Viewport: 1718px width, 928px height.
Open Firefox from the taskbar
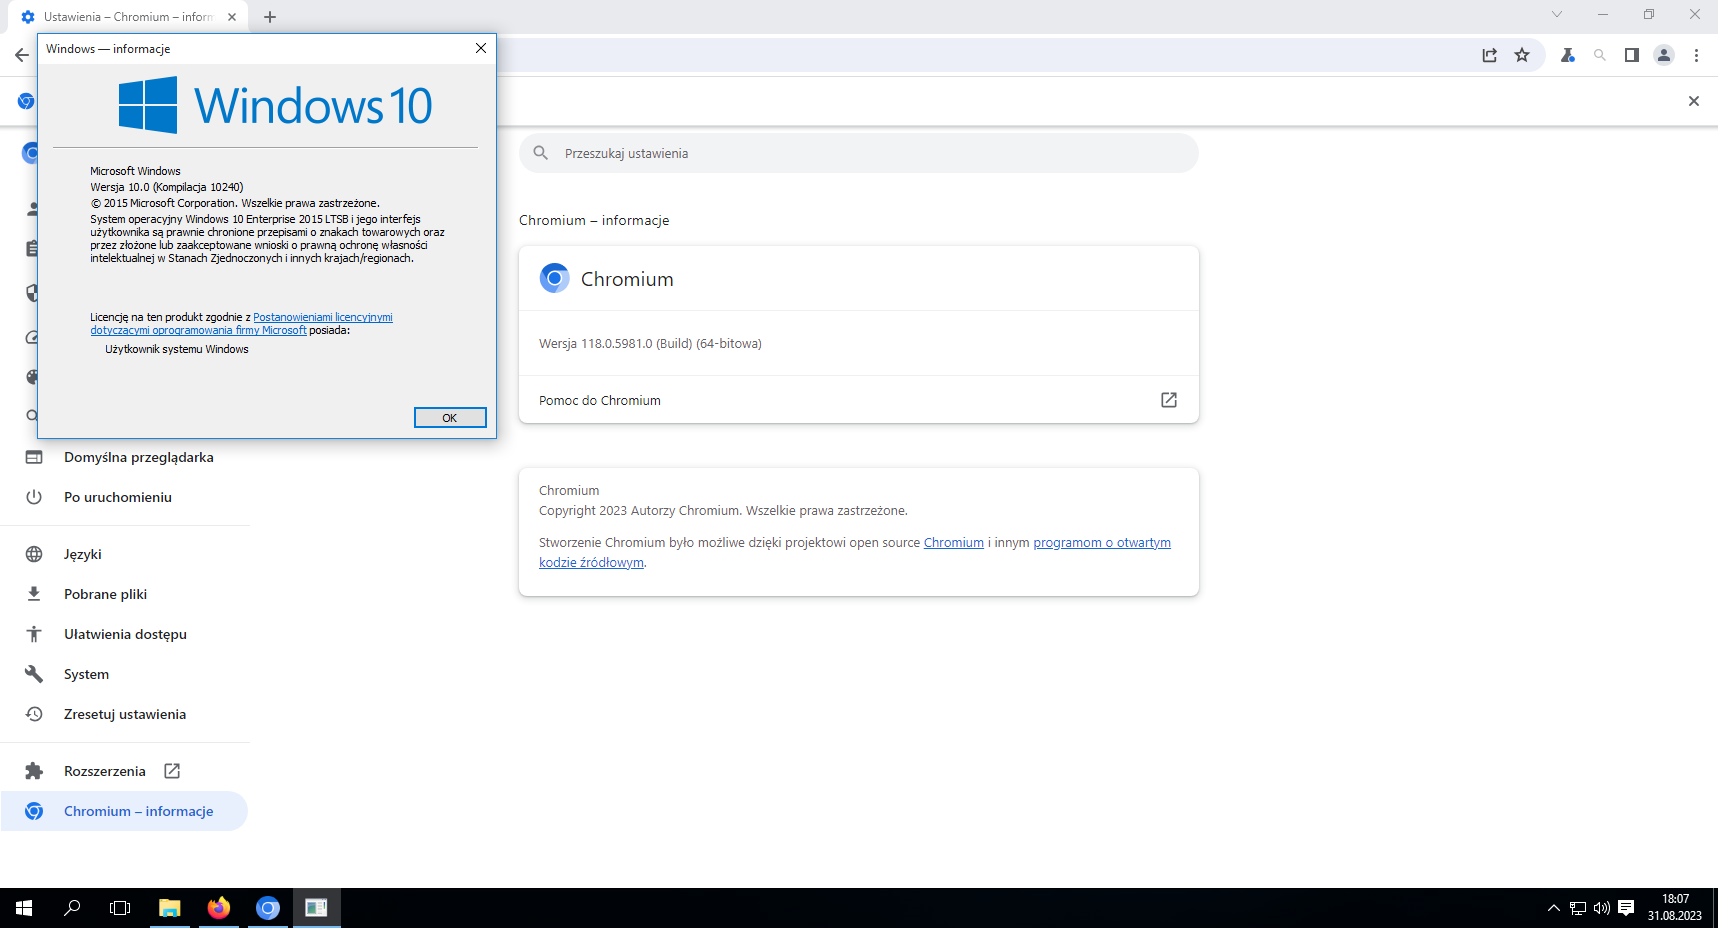219,908
